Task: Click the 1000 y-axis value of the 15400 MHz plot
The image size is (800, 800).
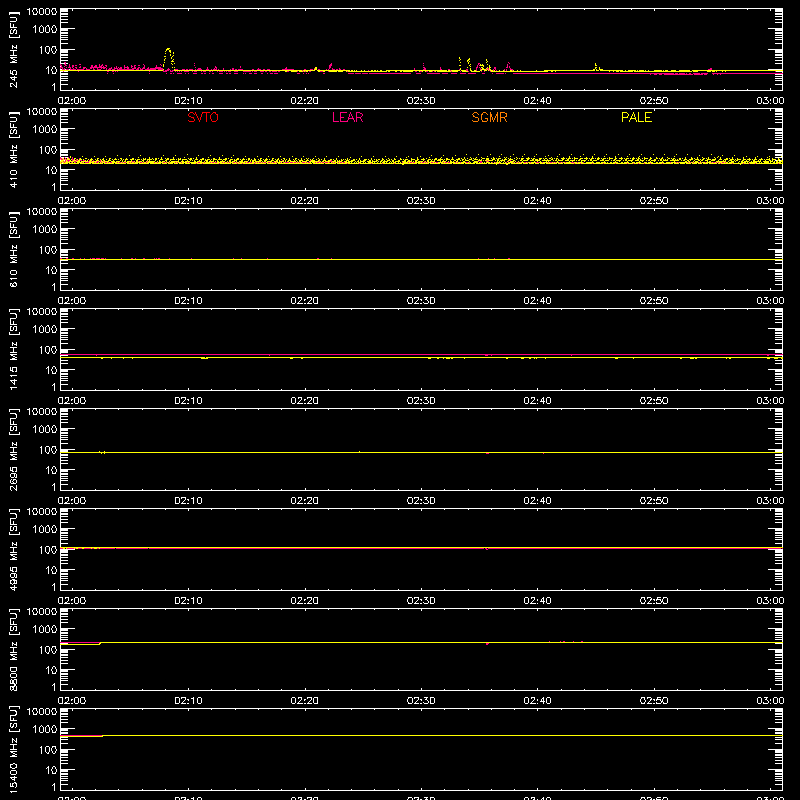Action: pyautogui.click(x=45, y=730)
